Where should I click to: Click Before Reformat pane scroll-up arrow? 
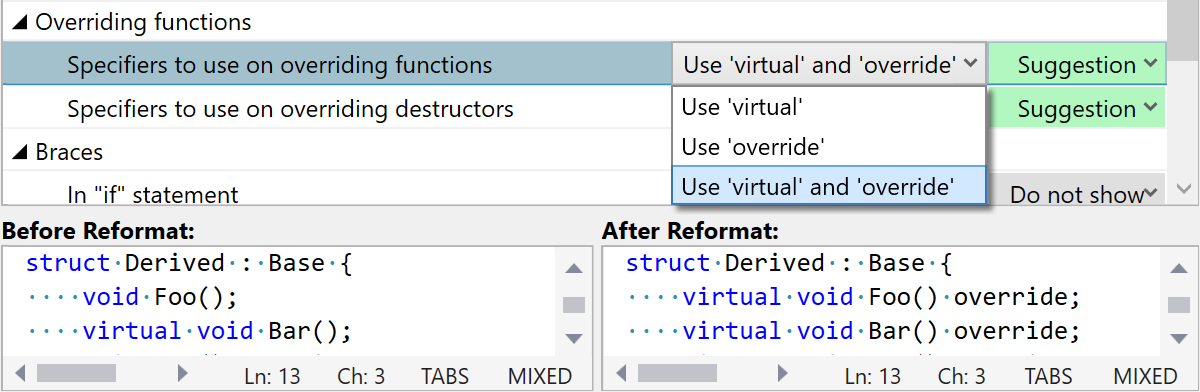click(574, 269)
